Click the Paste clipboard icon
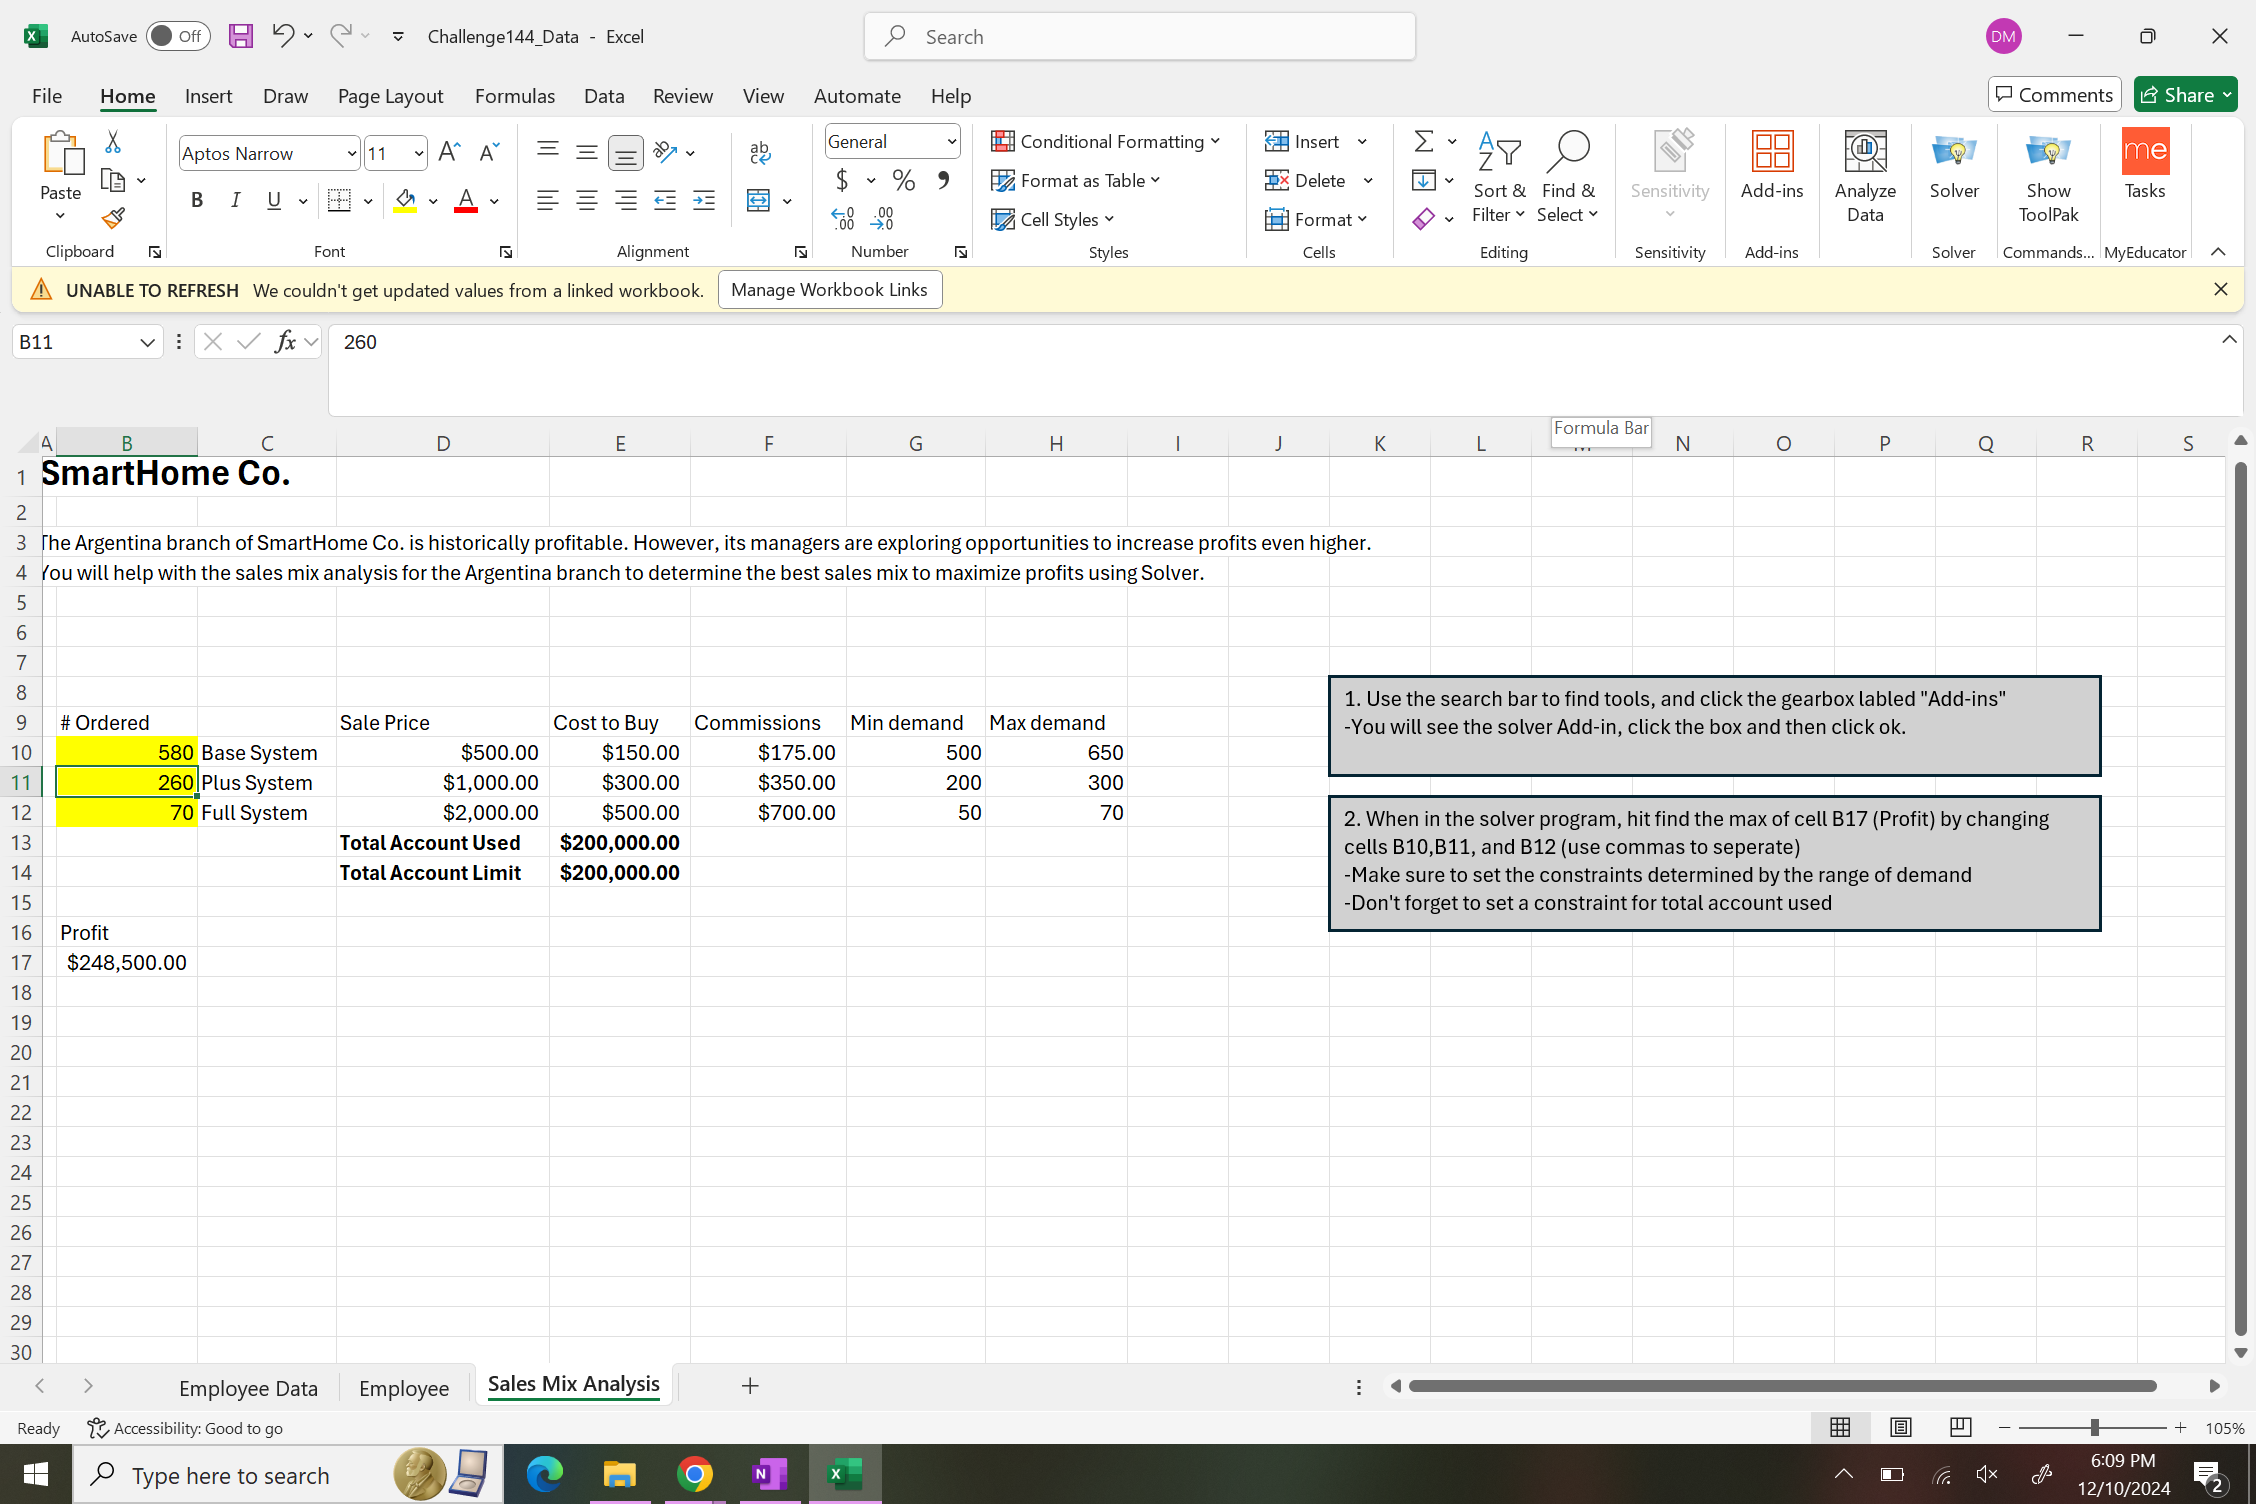The height and width of the screenshot is (1504, 2256). coord(61,153)
